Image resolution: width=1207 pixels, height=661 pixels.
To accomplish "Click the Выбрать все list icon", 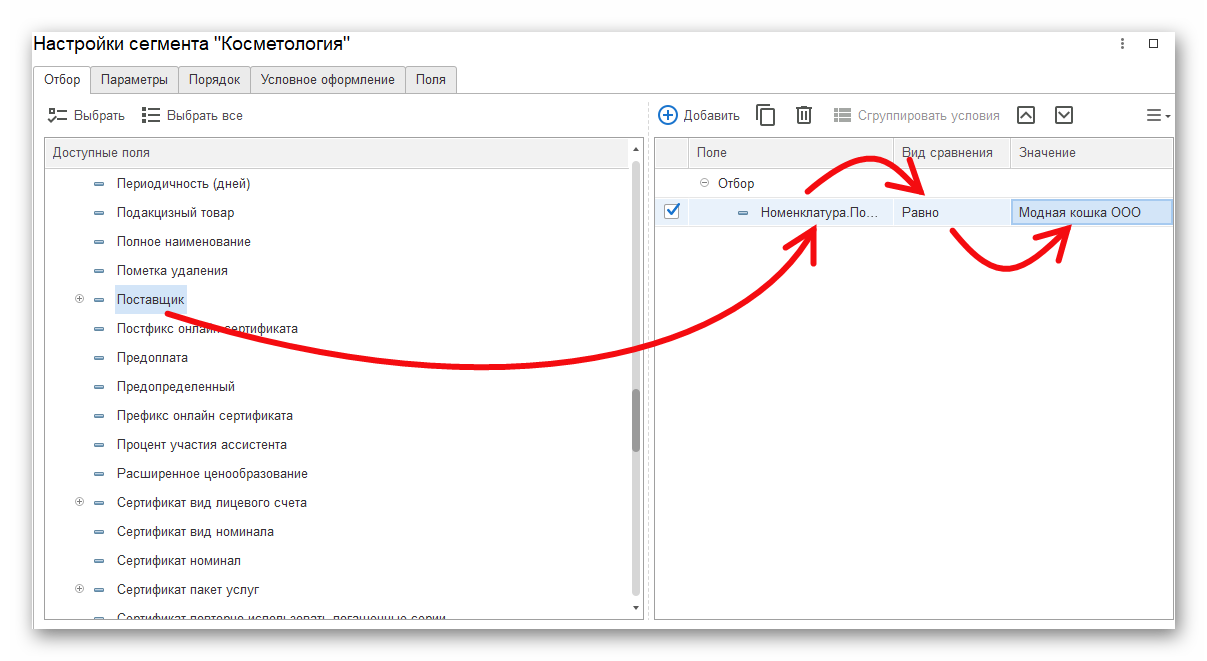I will 151,115.
